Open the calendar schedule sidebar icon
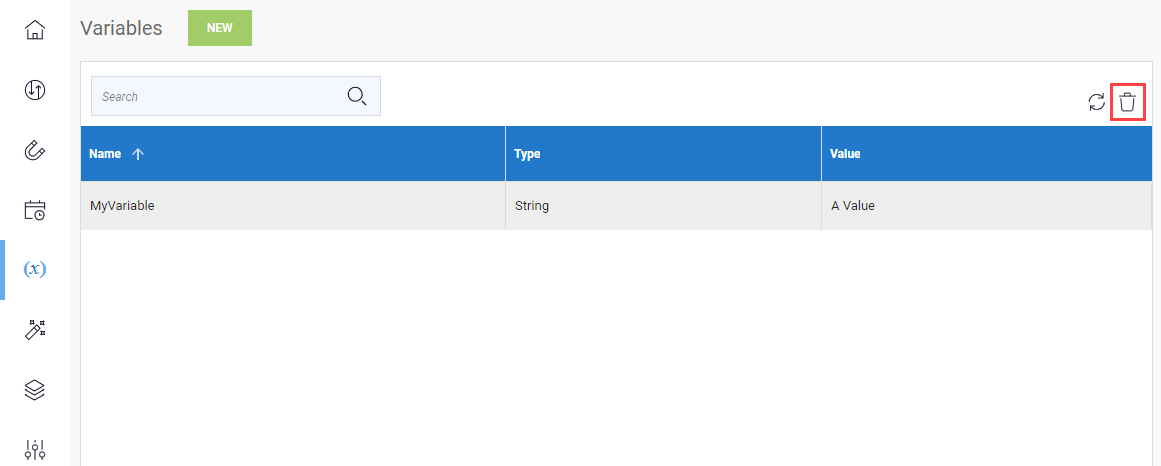 (x=35, y=210)
